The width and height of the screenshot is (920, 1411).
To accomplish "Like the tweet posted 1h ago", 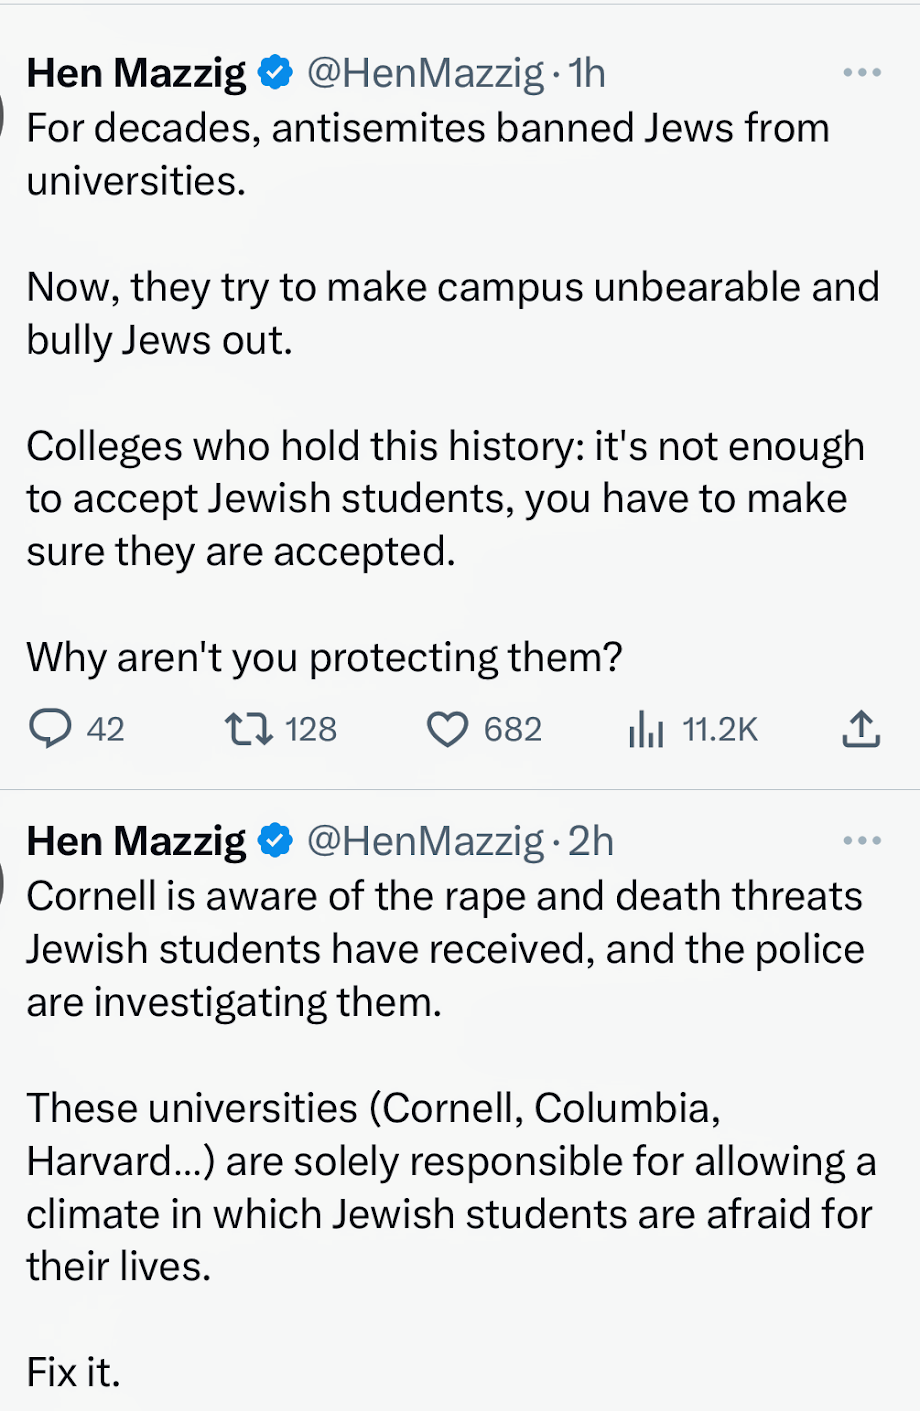I will (447, 730).
